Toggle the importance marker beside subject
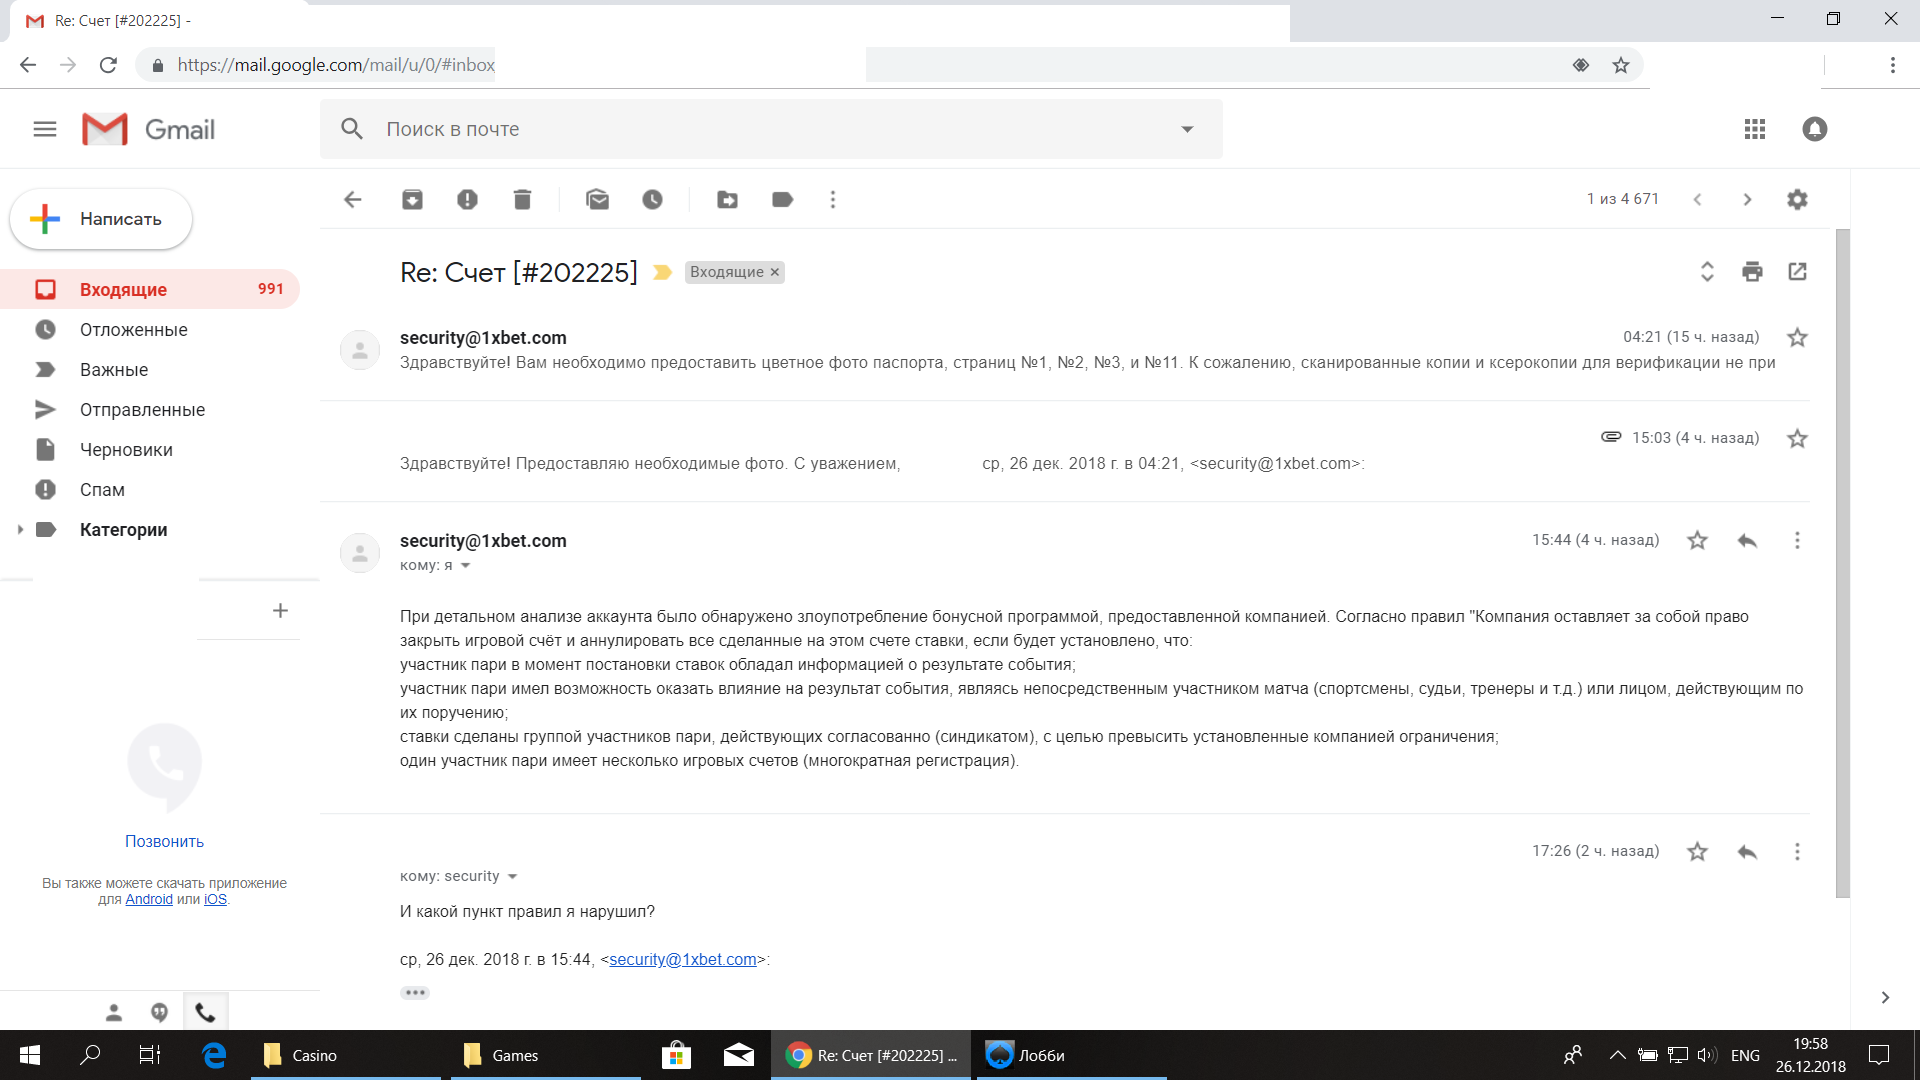The width and height of the screenshot is (1920, 1080). [662, 272]
